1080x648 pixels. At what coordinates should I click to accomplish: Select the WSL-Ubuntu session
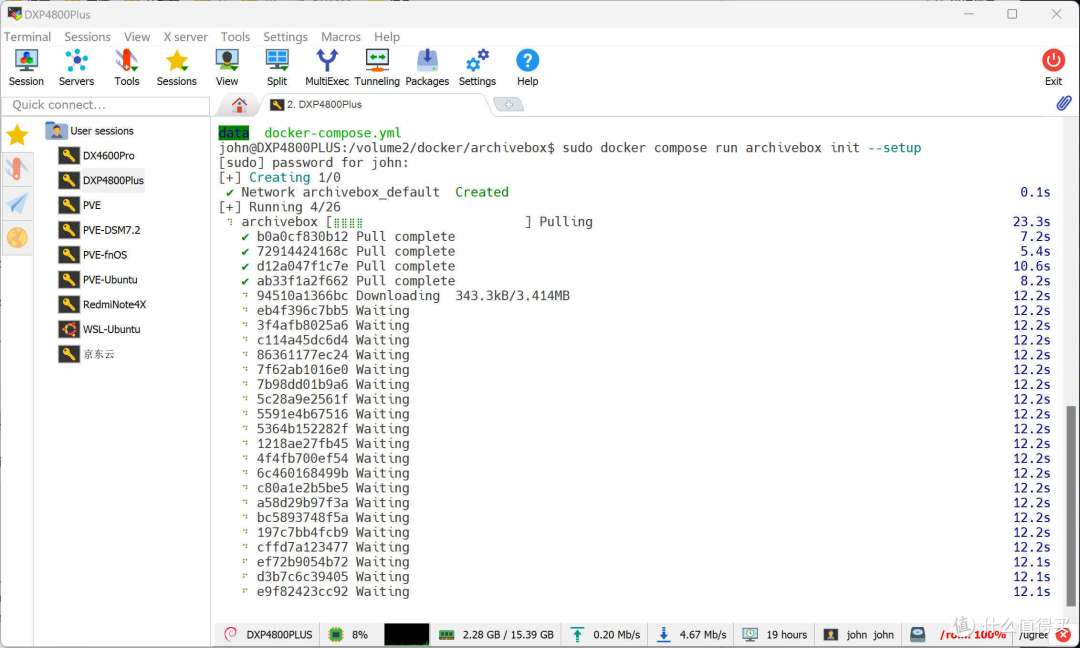pos(111,329)
